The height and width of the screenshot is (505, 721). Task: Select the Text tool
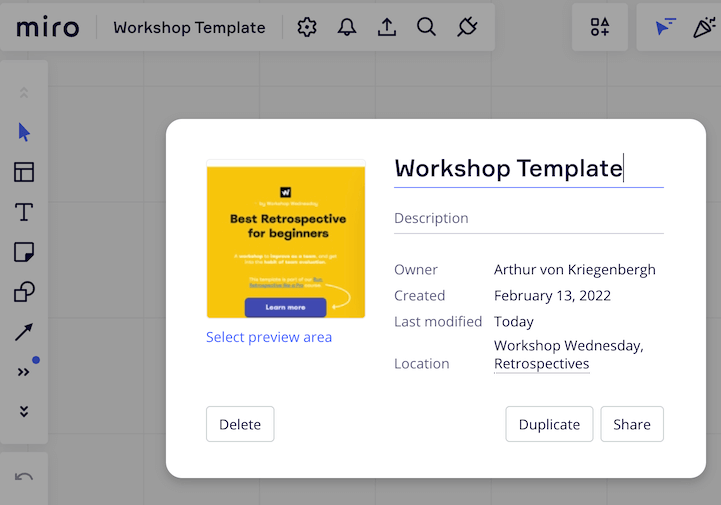point(24,212)
